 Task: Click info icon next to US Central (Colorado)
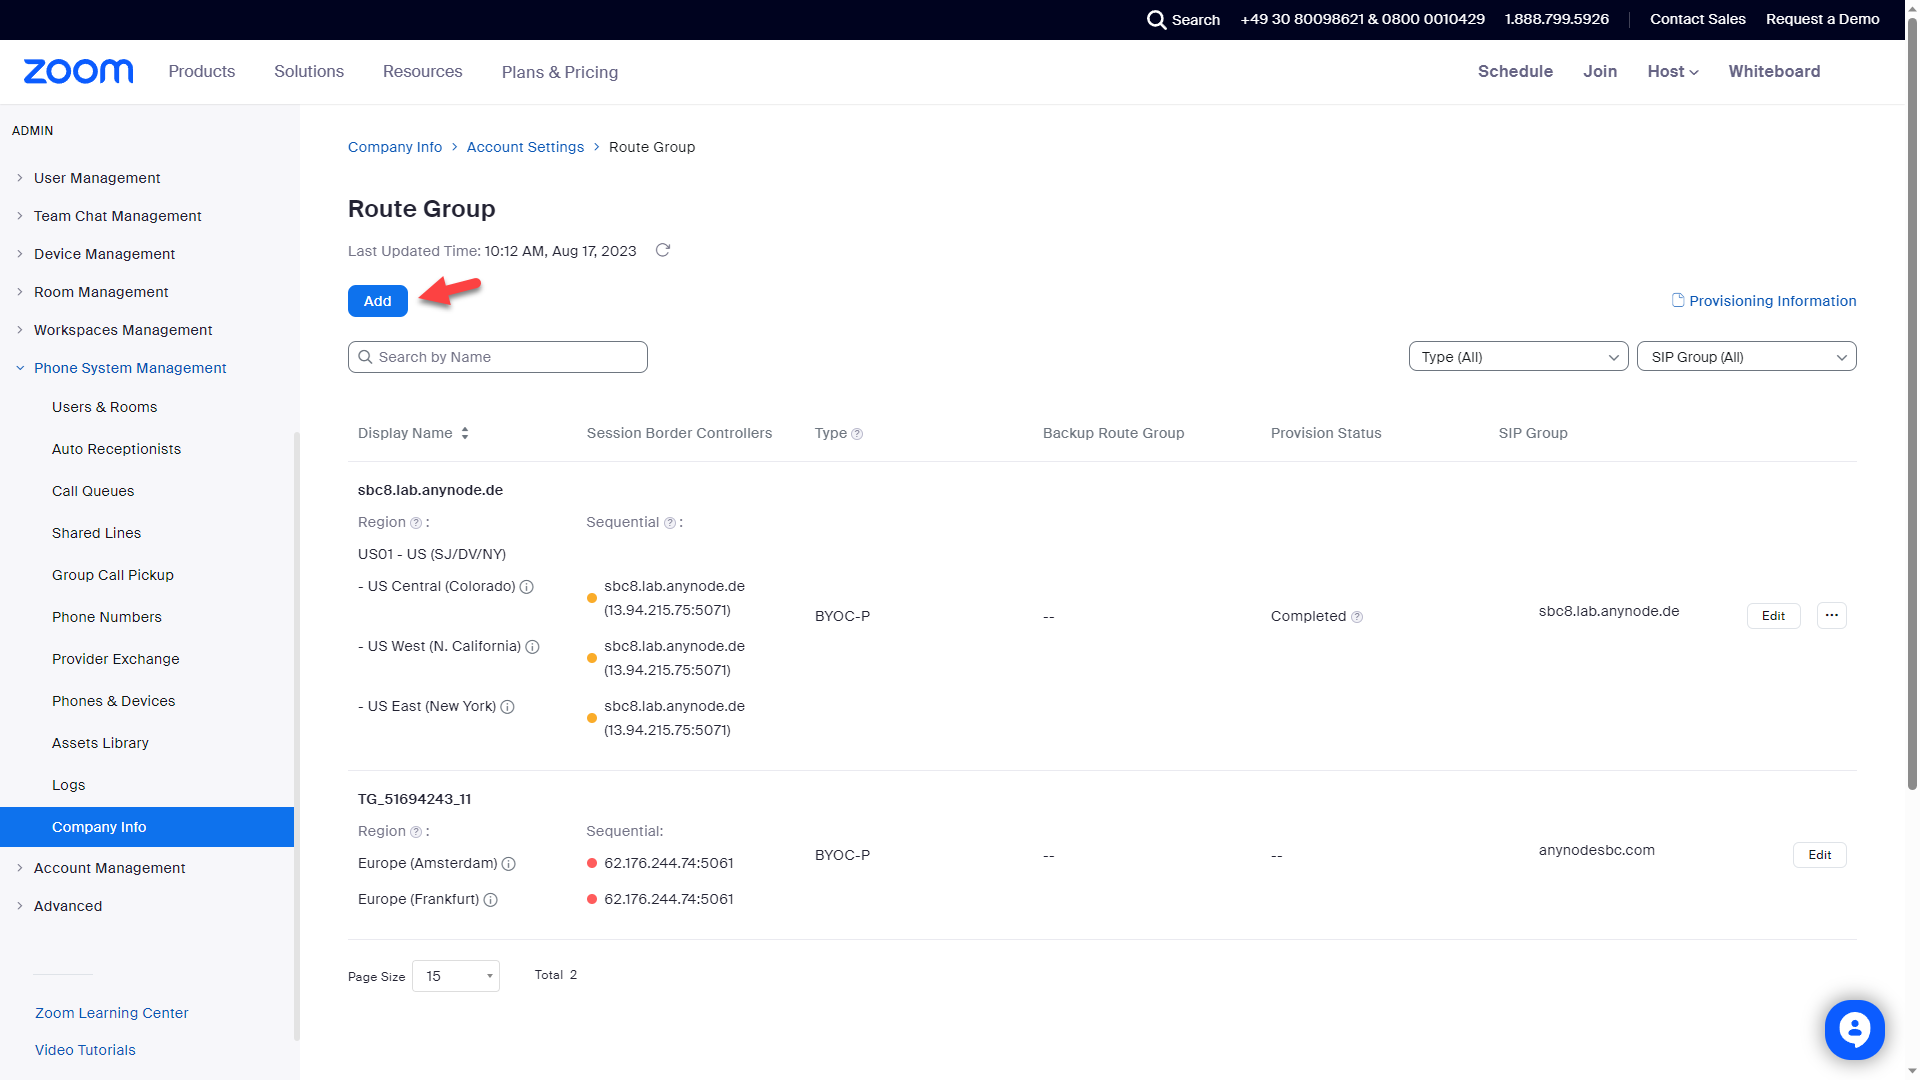(x=527, y=587)
